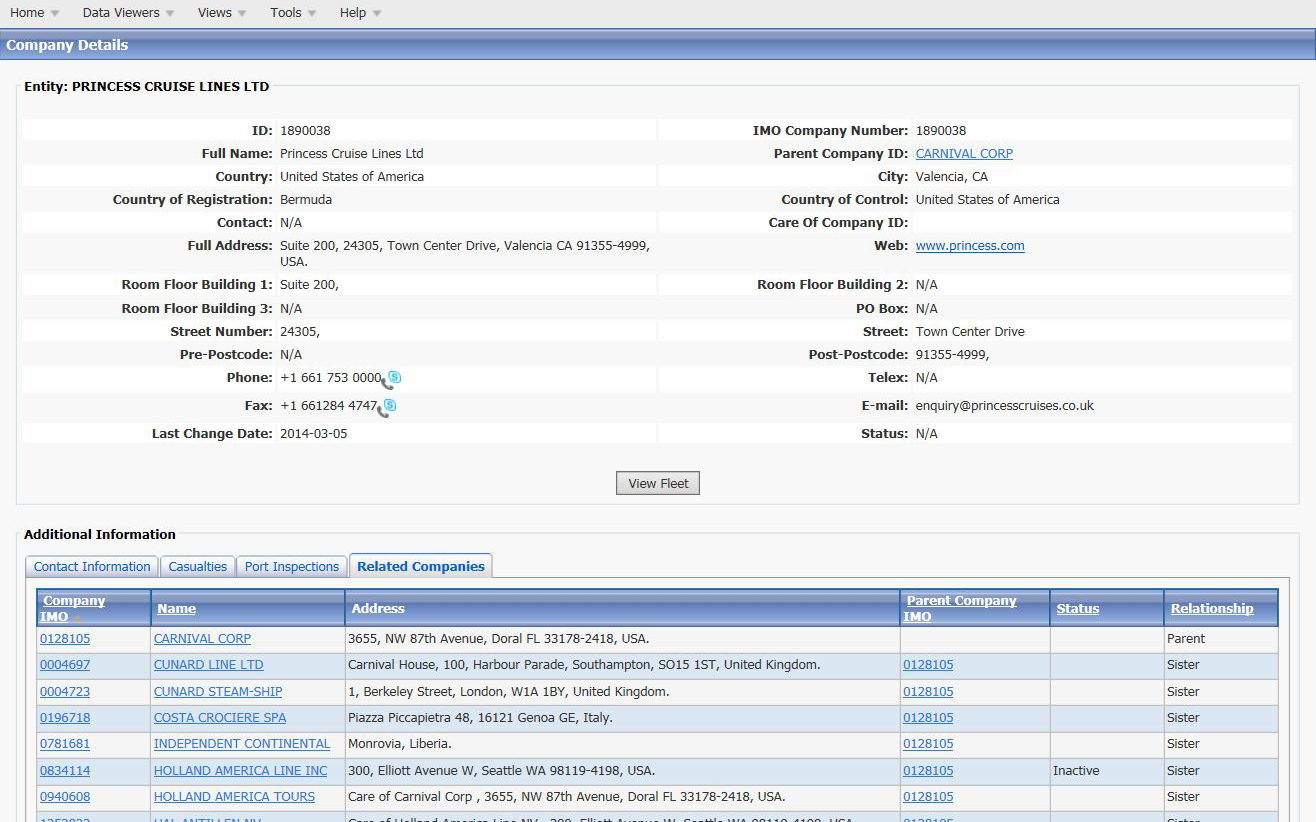The width and height of the screenshot is (1316, 822).
Task: Open the INDEPENDENT CONTINENTAL company link
Action: [x=242, y=744]
